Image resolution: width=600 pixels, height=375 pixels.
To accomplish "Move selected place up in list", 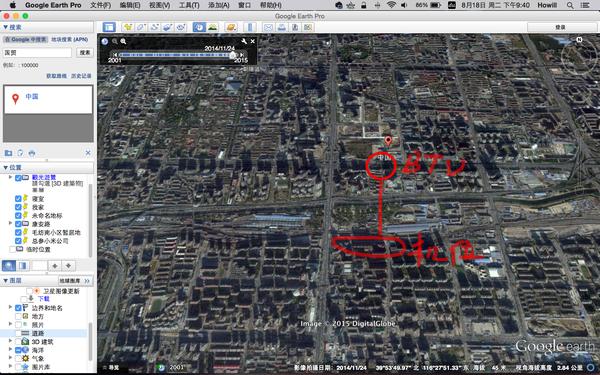I will pos(55,266).
